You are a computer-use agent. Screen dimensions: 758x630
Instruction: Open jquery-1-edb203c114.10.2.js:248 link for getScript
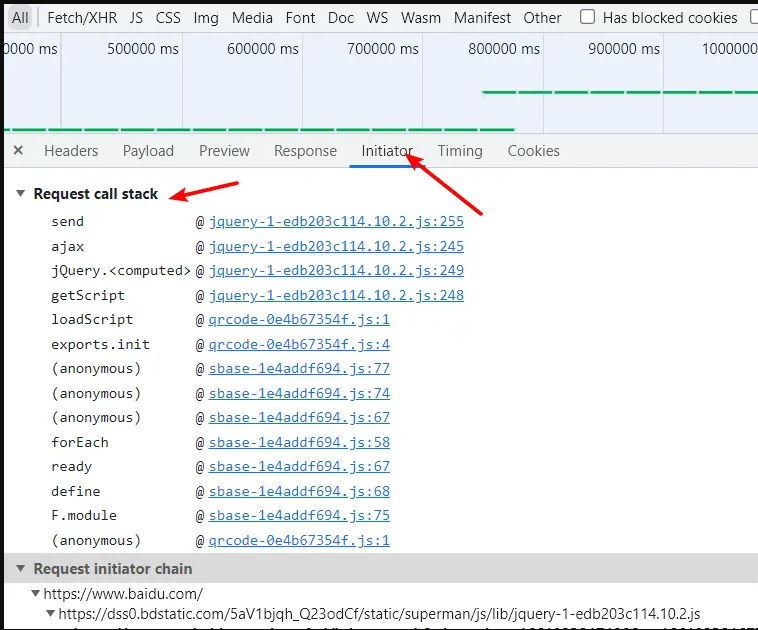coord(336,295)
